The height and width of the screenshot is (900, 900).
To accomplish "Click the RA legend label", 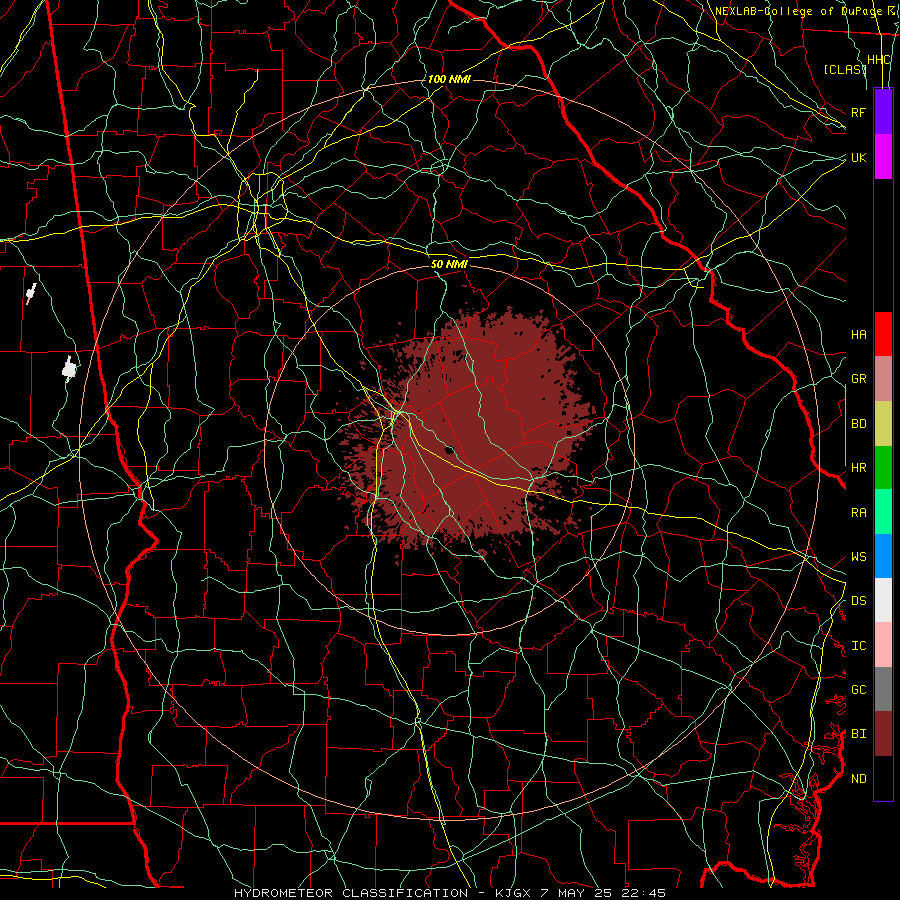I will coord(858,512).
